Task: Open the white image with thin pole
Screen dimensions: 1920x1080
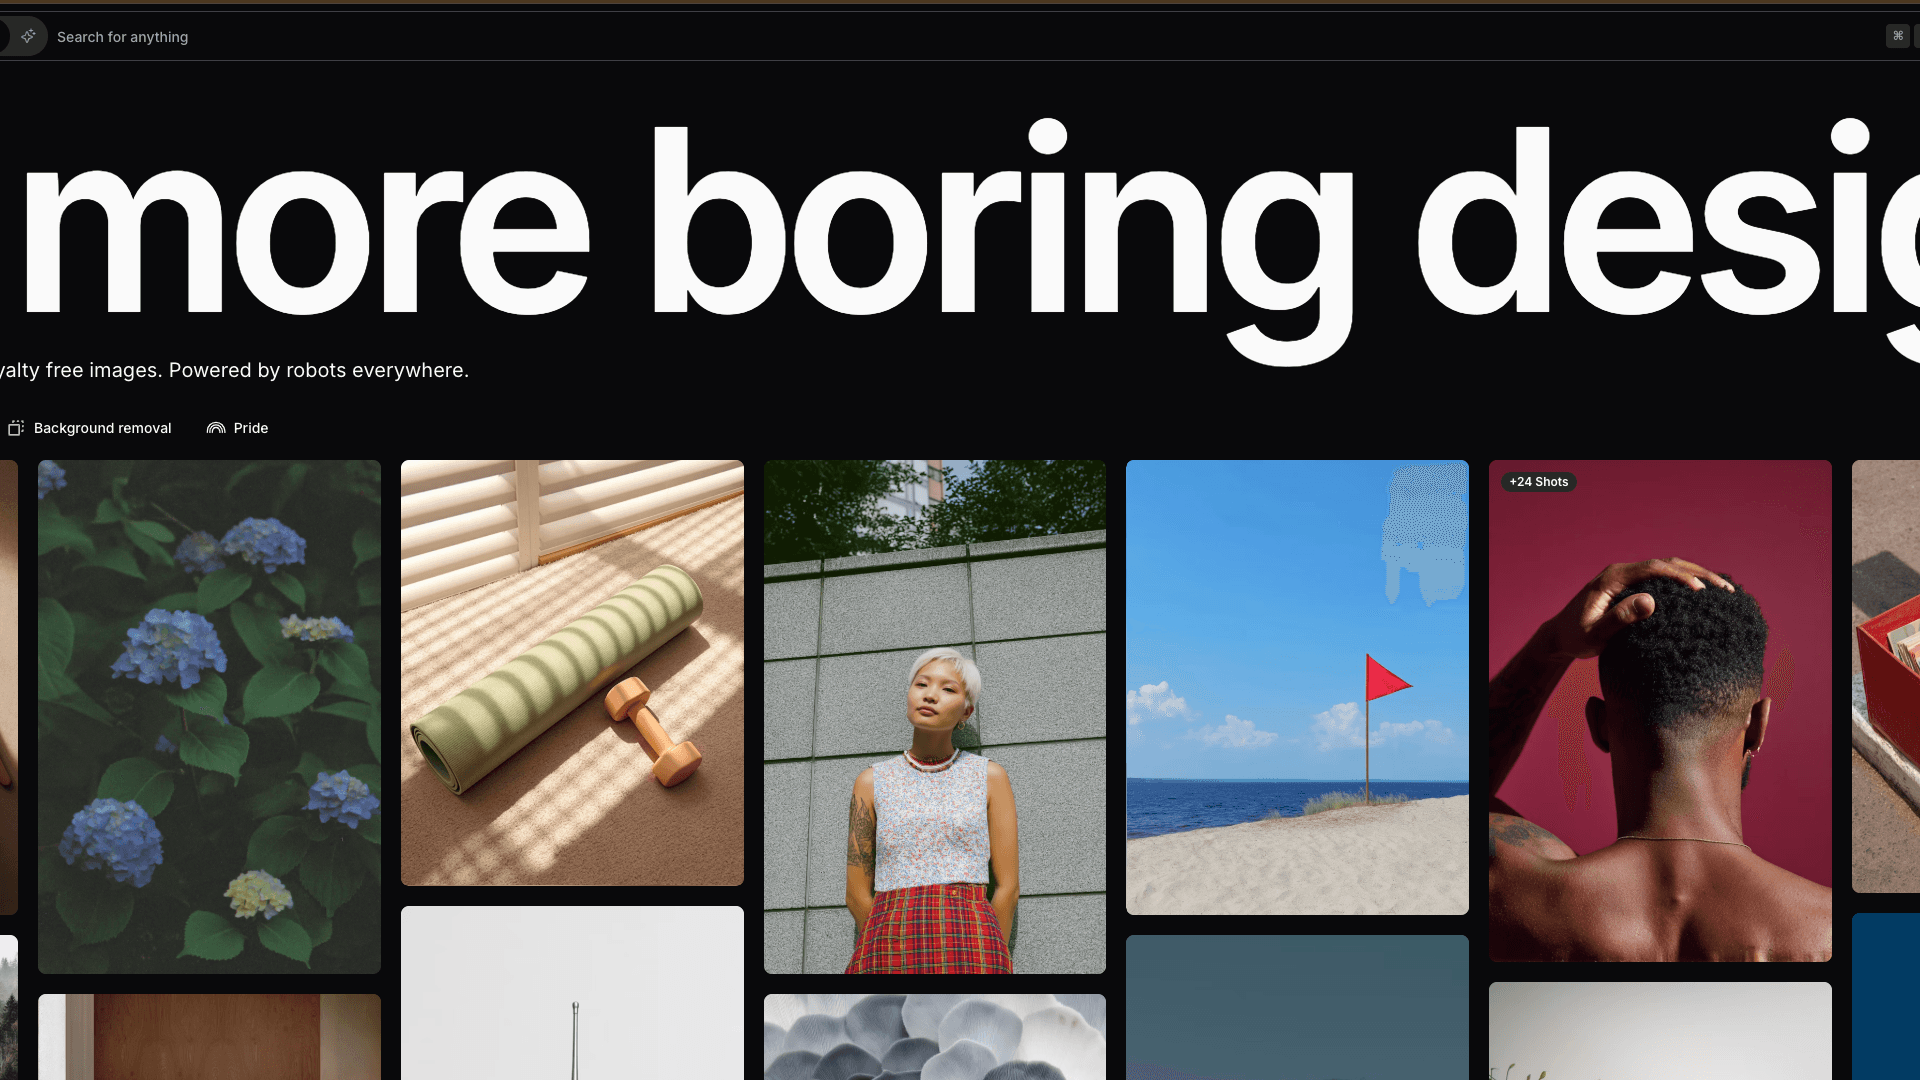Action: [572, 992]
